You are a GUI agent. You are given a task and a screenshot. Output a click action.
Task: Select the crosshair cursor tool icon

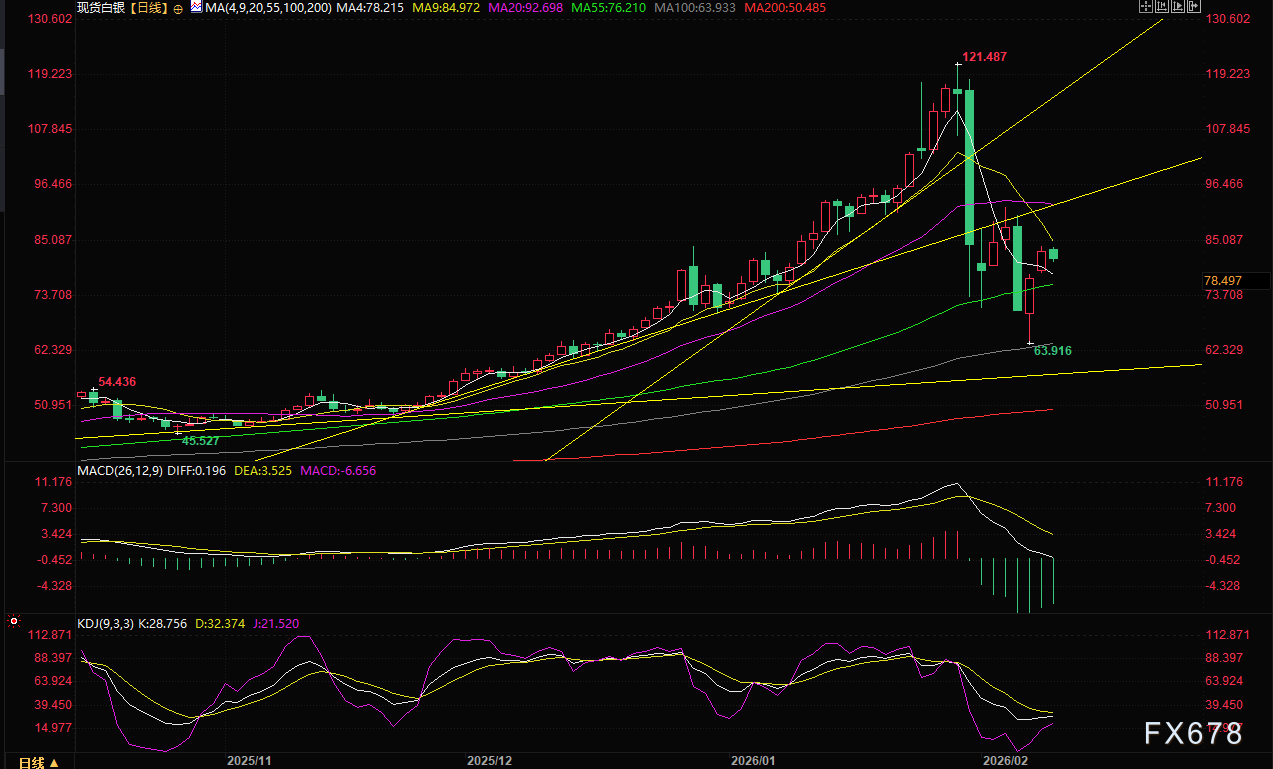[x=1146, y=6]
